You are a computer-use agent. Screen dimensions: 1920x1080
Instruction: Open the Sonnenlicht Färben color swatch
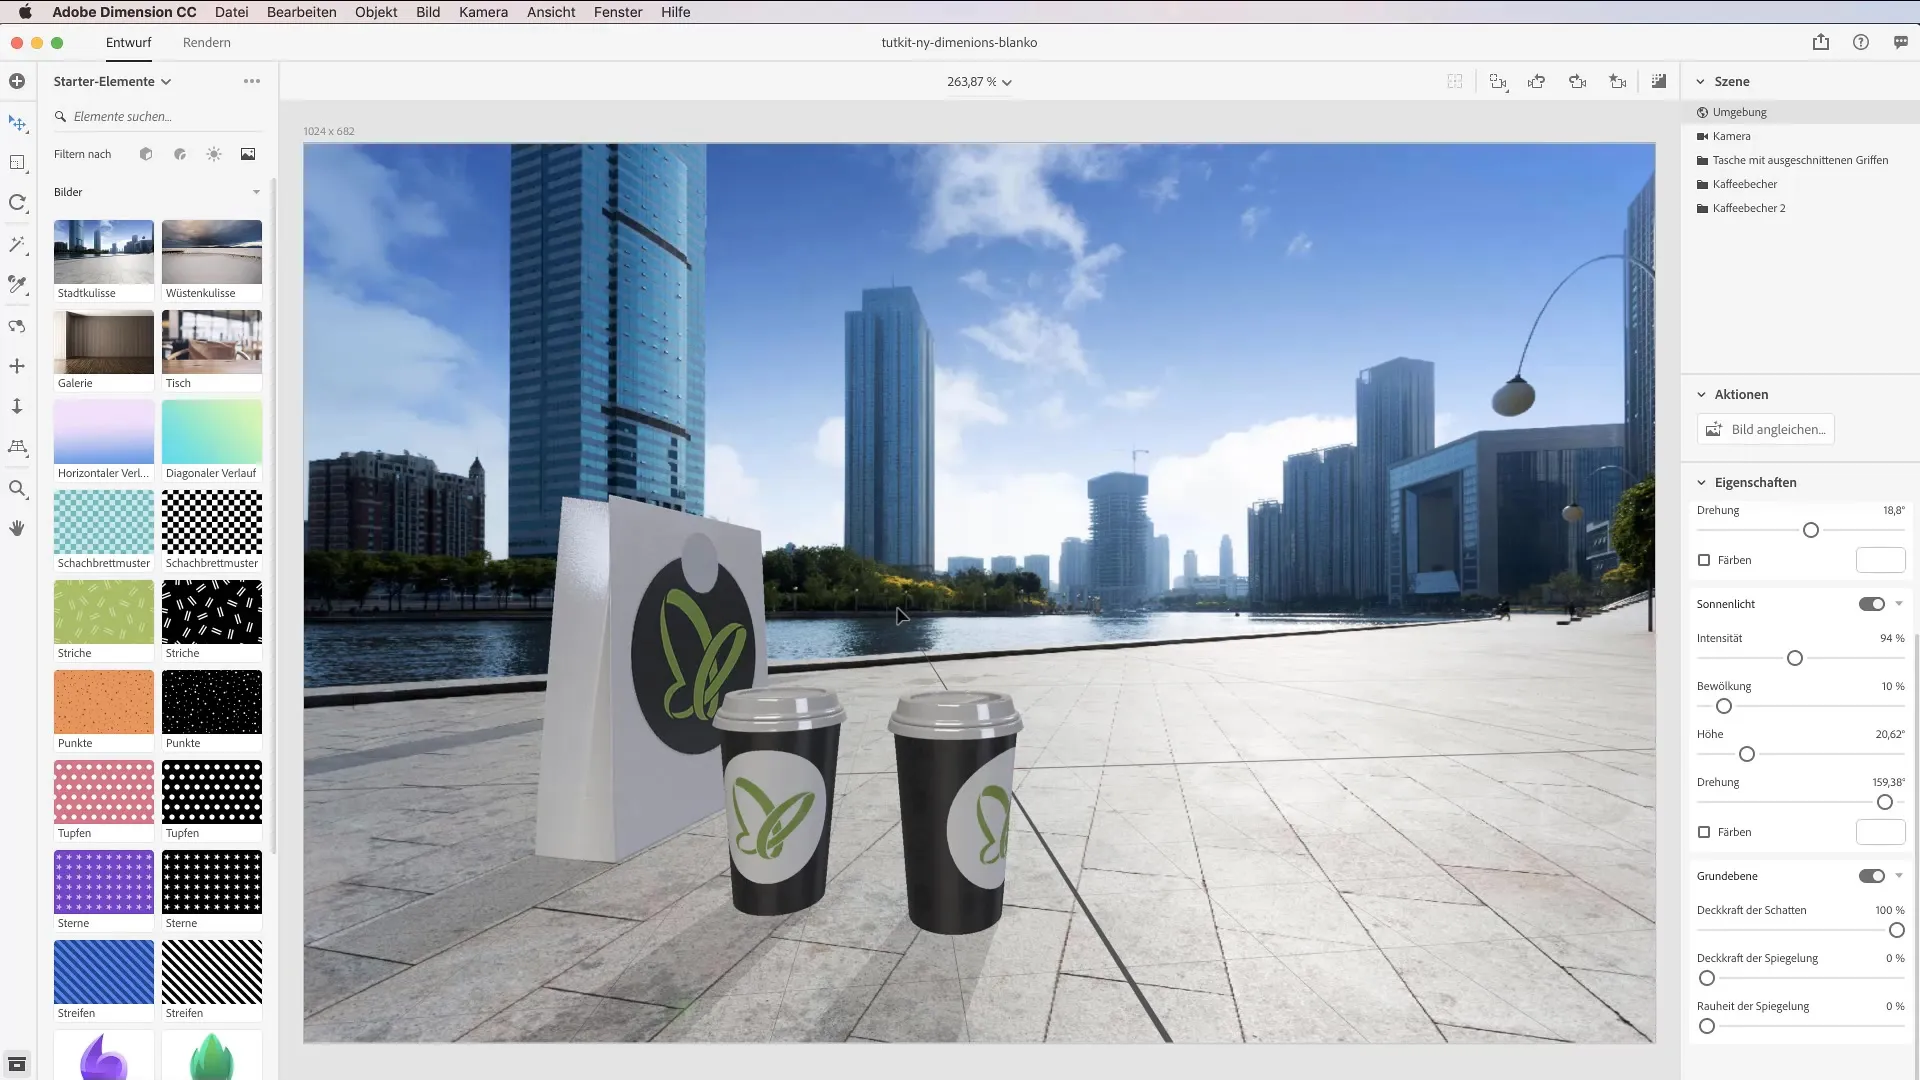coord(1881,832)
